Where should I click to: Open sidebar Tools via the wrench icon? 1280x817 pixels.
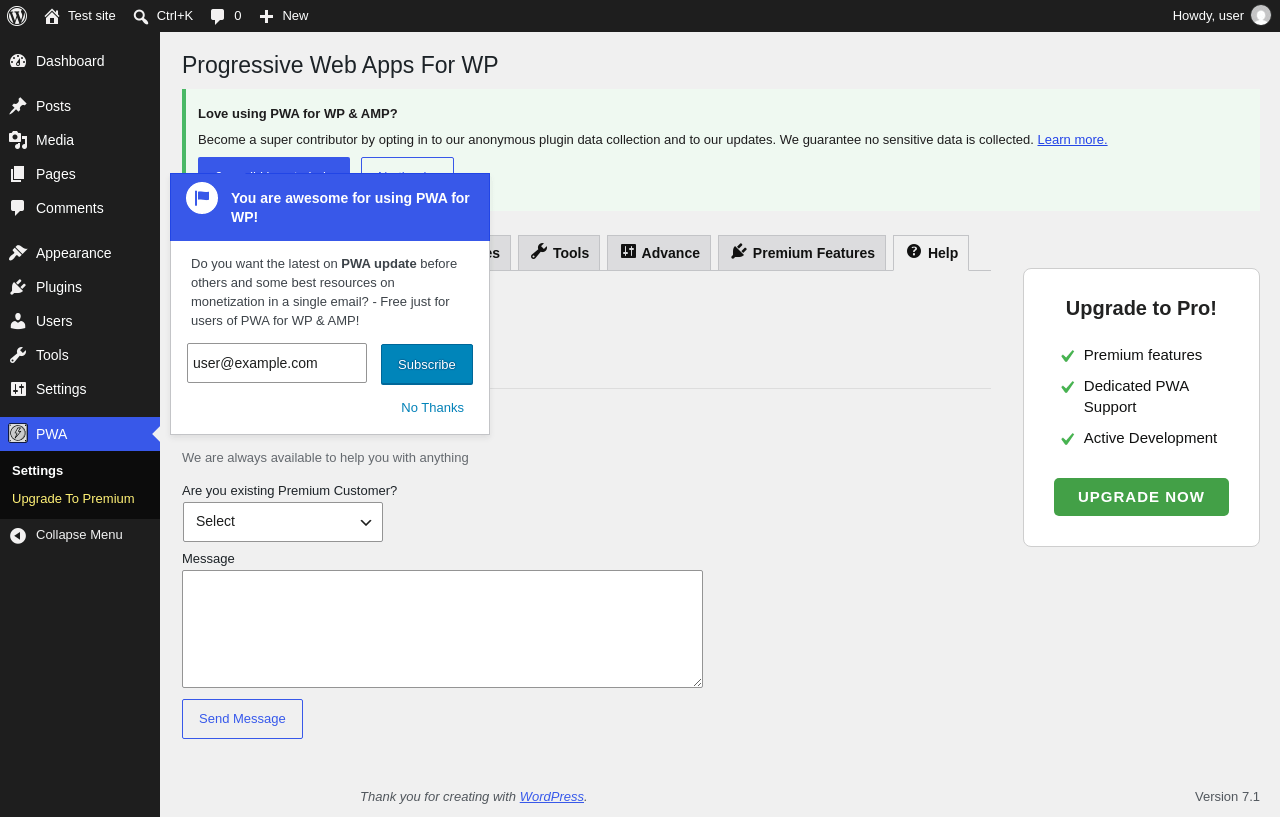coord(18,355)
